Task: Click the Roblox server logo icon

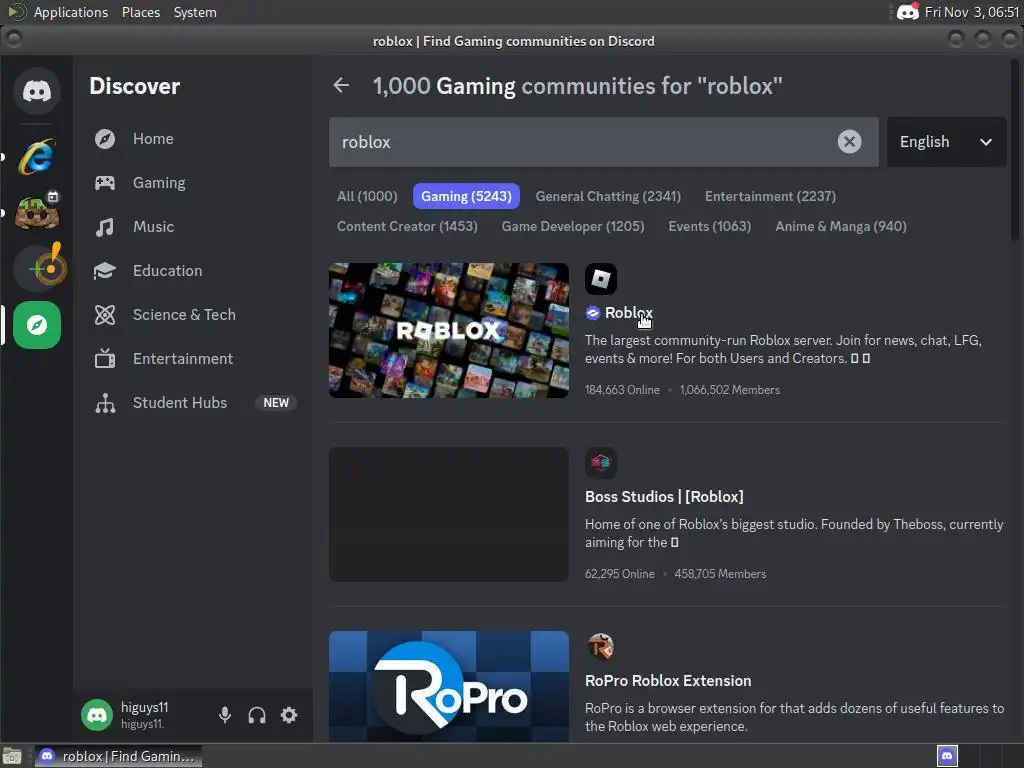Action: point(601,279)
